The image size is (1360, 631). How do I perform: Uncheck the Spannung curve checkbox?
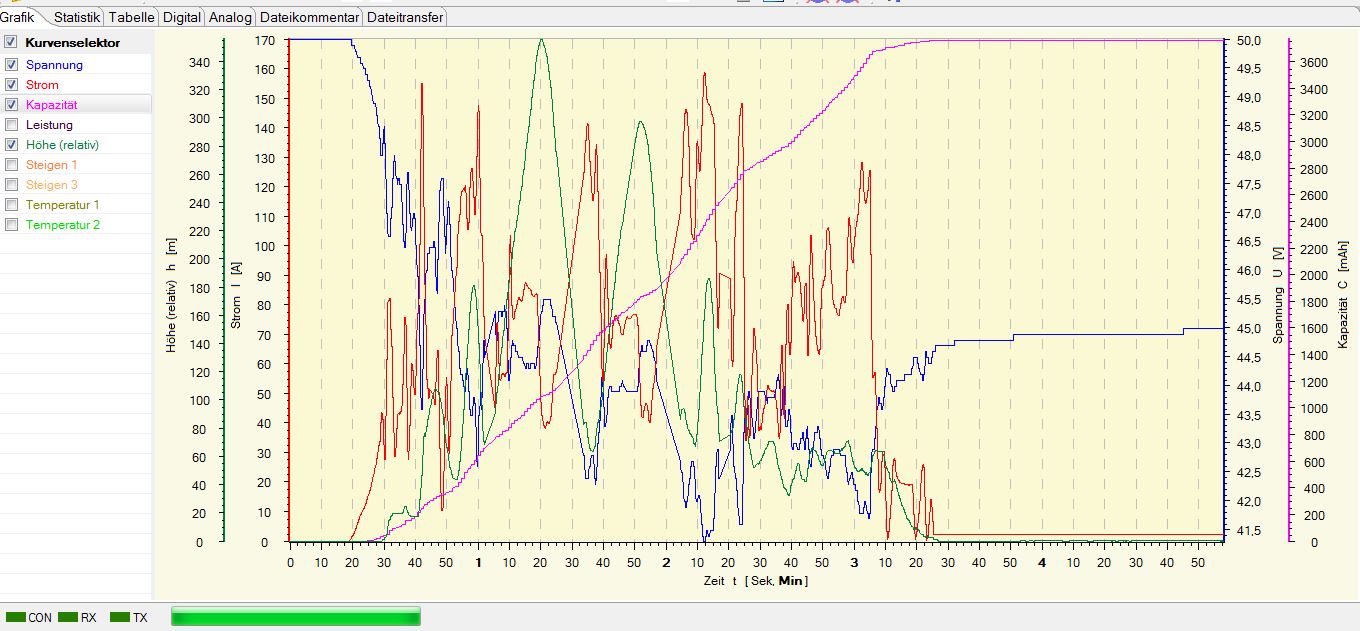point(11,64)
